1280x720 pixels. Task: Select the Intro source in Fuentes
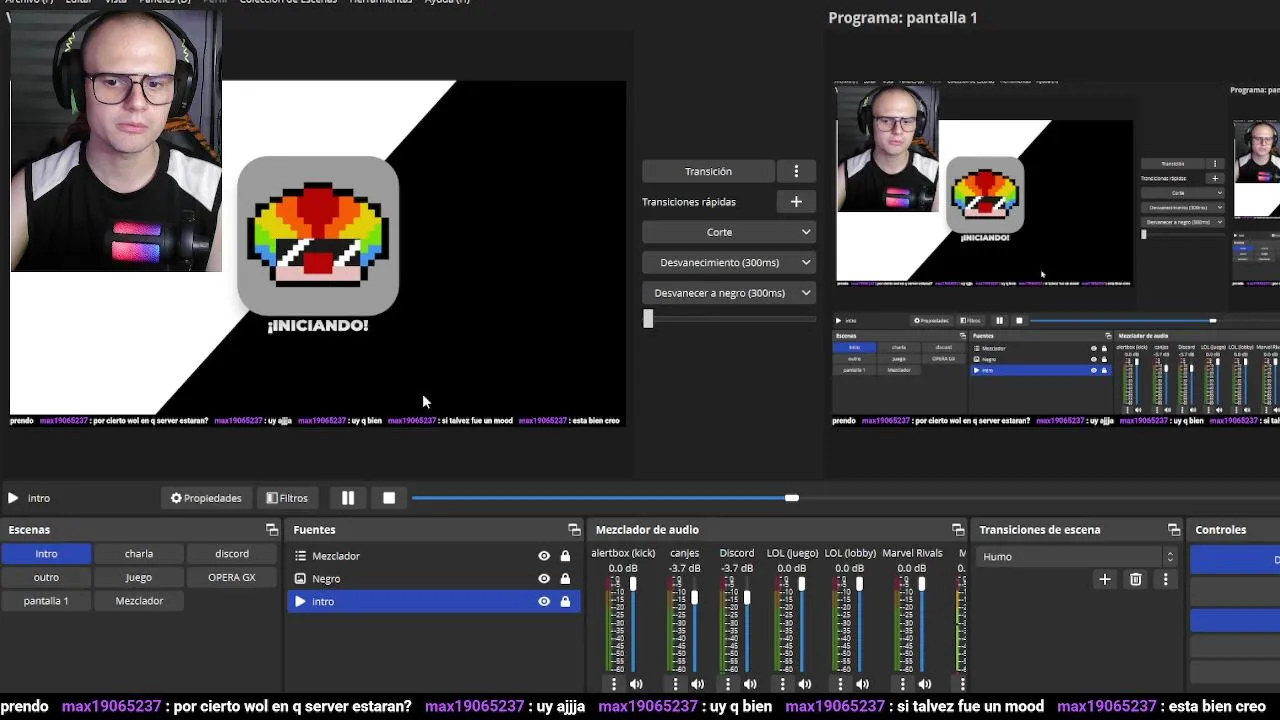pyautogui.click(x=433, y=601)
